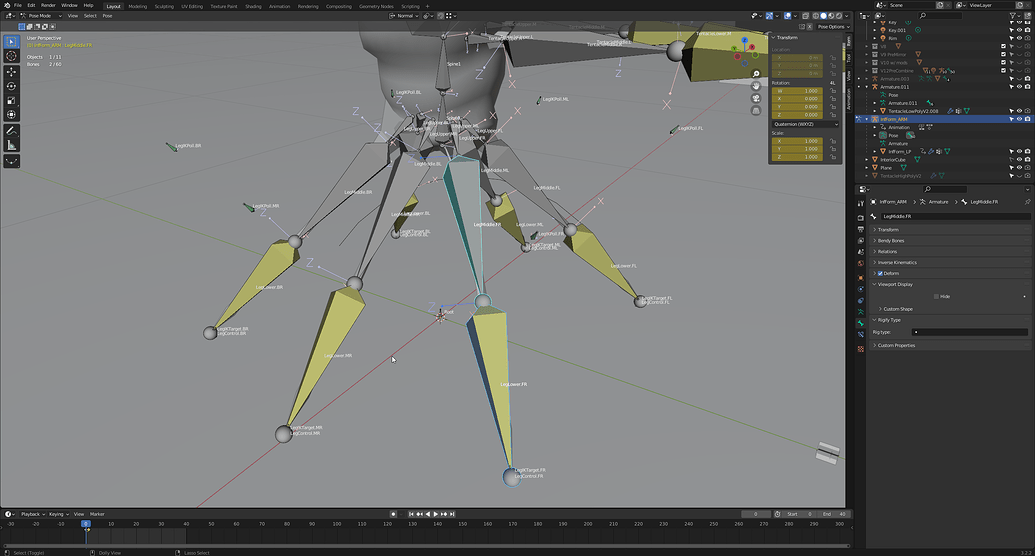
Task: Toggle the Deform checkbox
Action: point(880,273)
